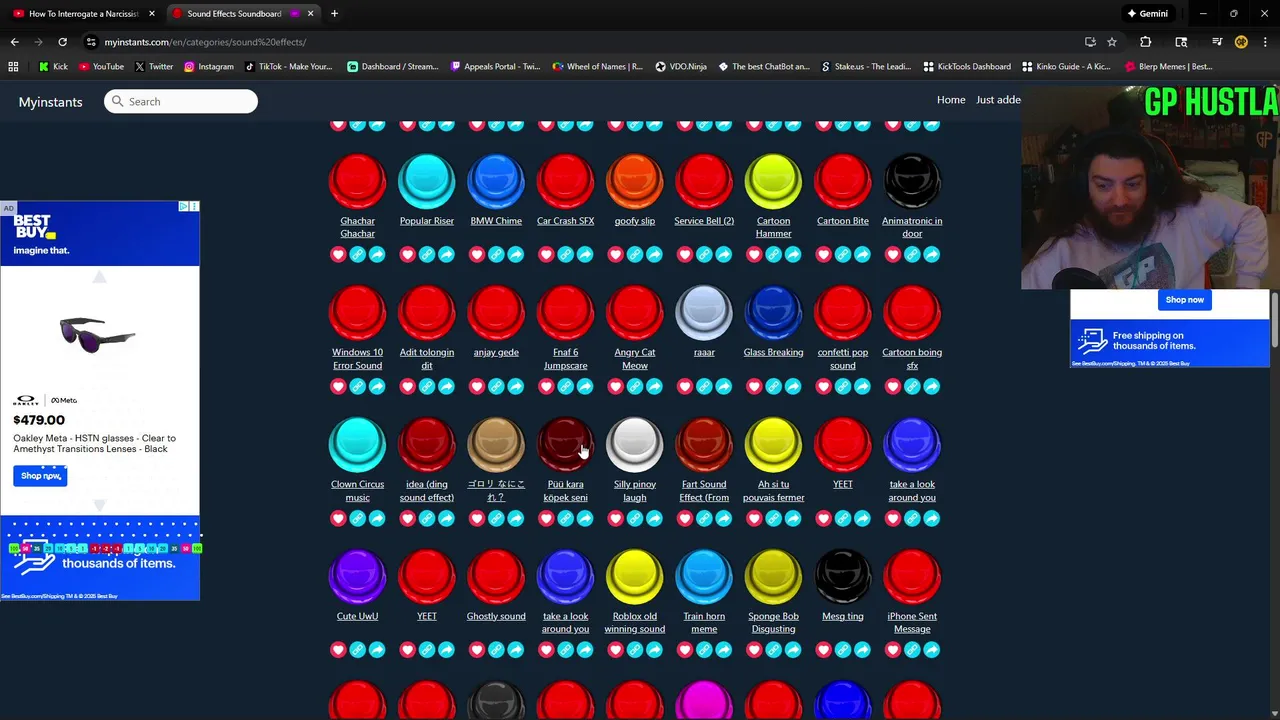Play the cyan Clown Circus music button
The image size is (1280, 720).
point(357,445)
